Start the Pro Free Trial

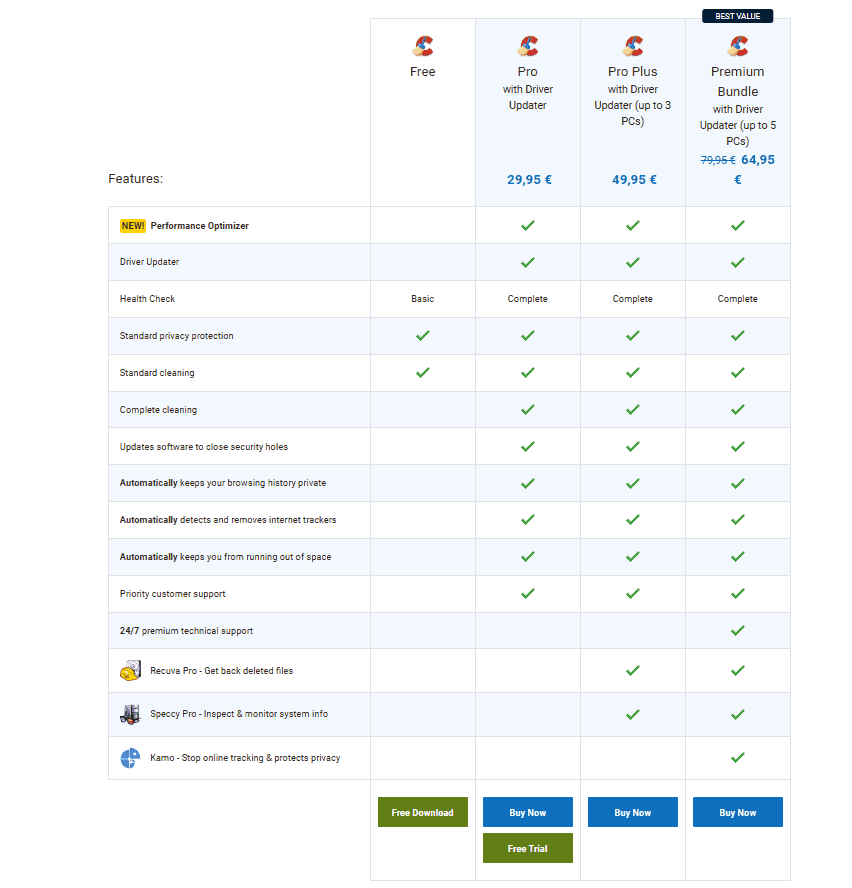pyautogui.click(x=527, y=848)
